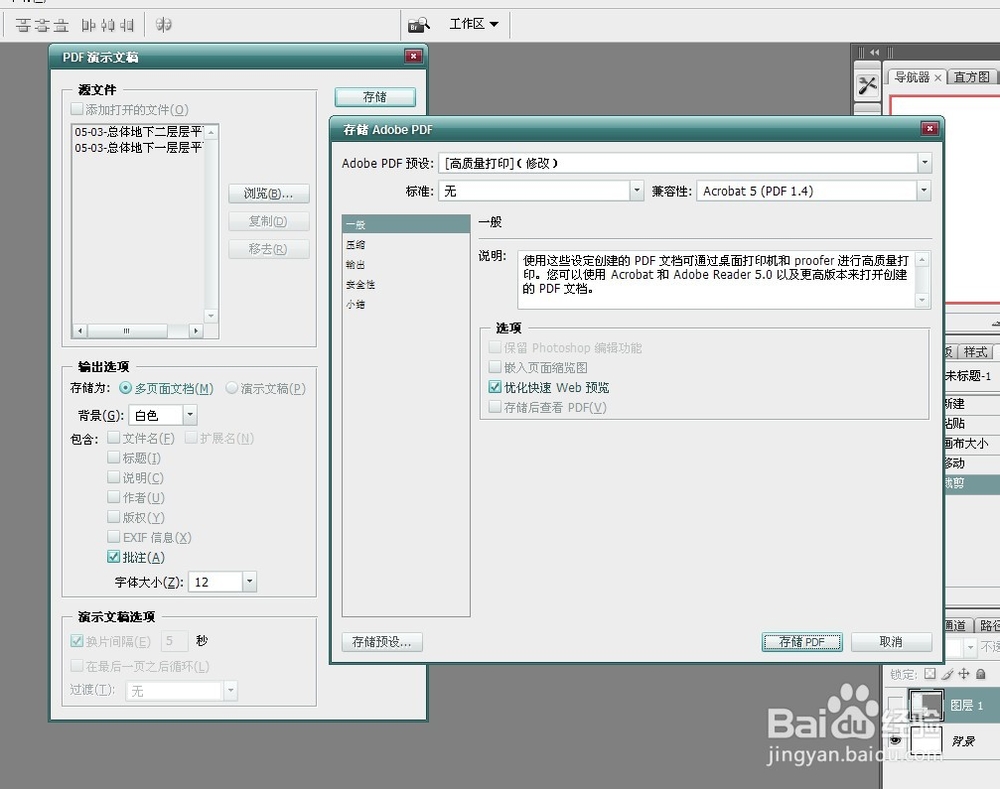The image size is (1000, 789).
Task: Click the 浏览 button
Action: tap(268, 193)
